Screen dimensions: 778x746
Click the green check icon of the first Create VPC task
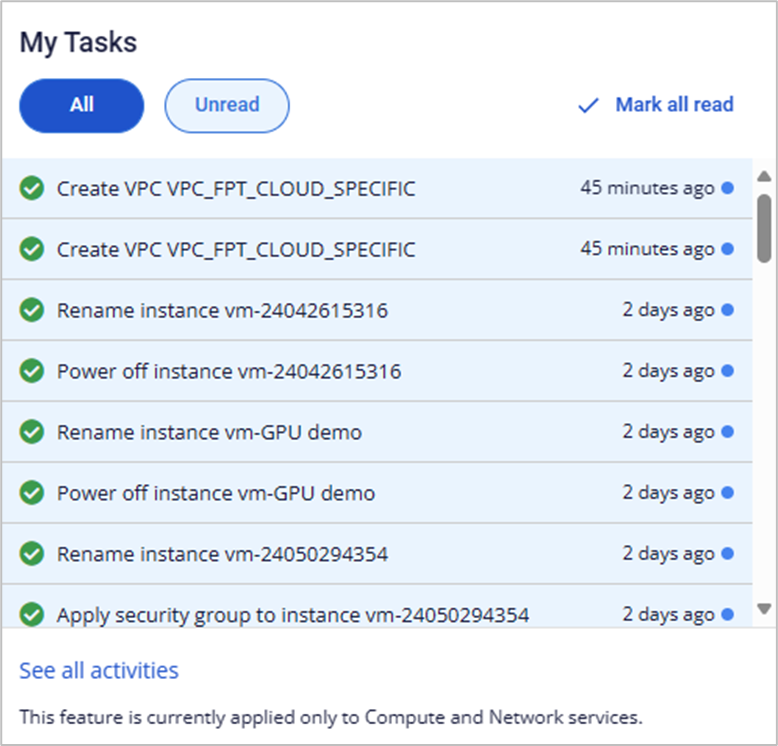pos(32,188)
